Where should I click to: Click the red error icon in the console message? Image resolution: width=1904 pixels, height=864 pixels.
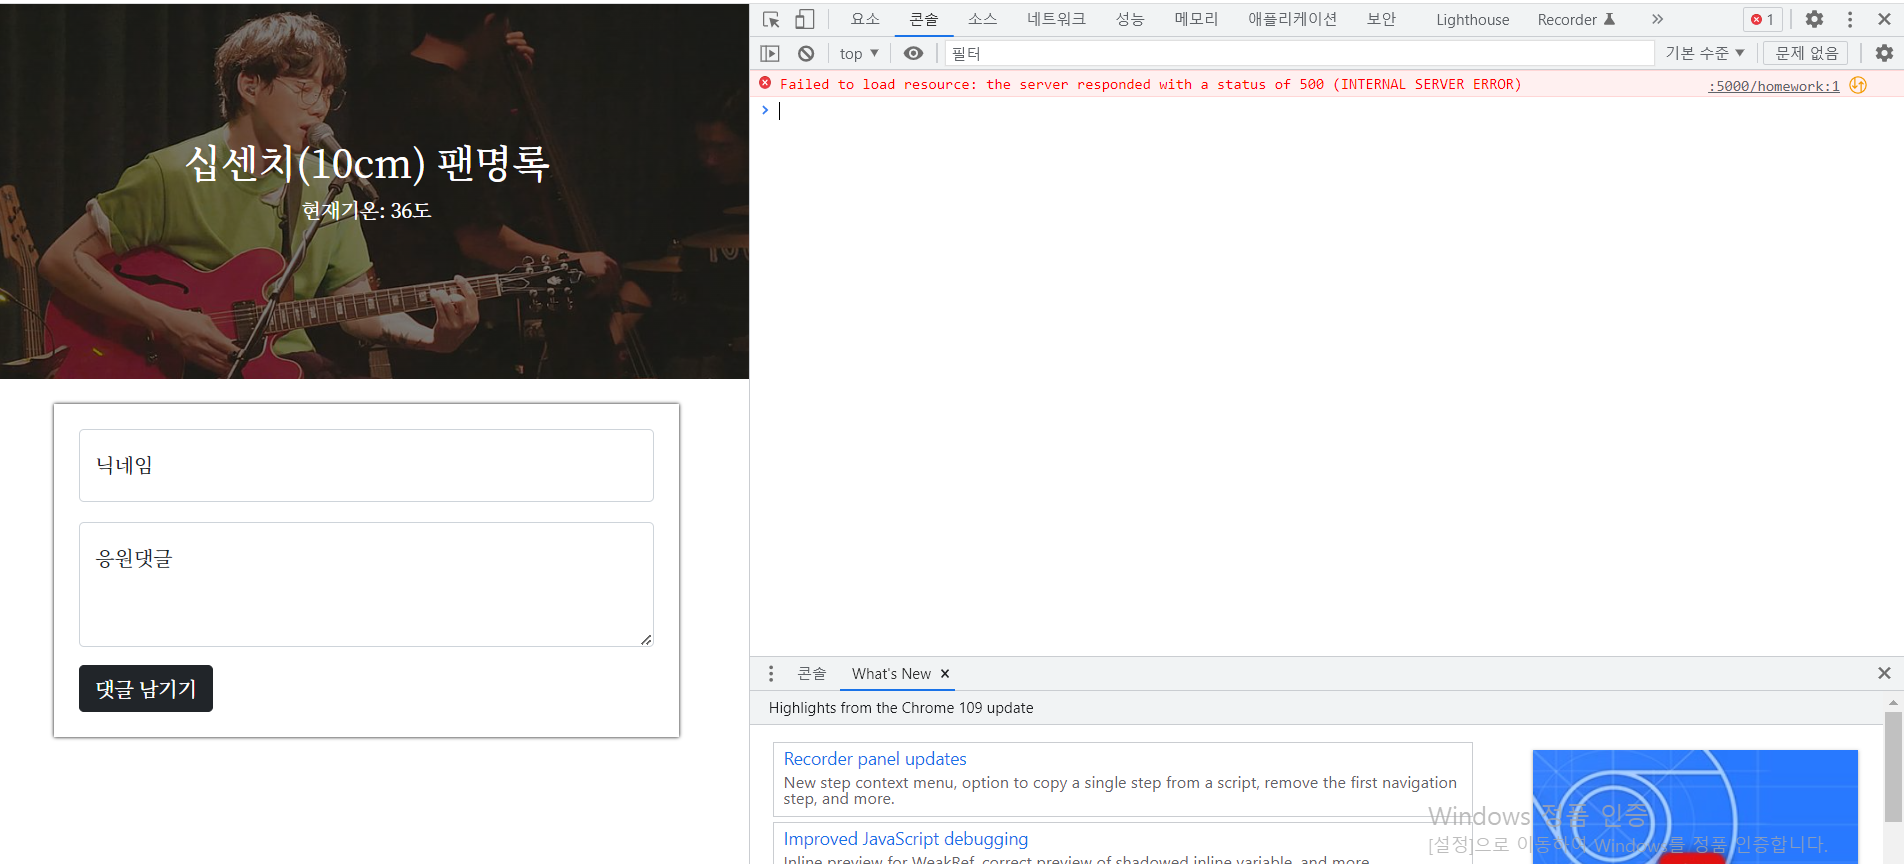[x=765, y=83]
